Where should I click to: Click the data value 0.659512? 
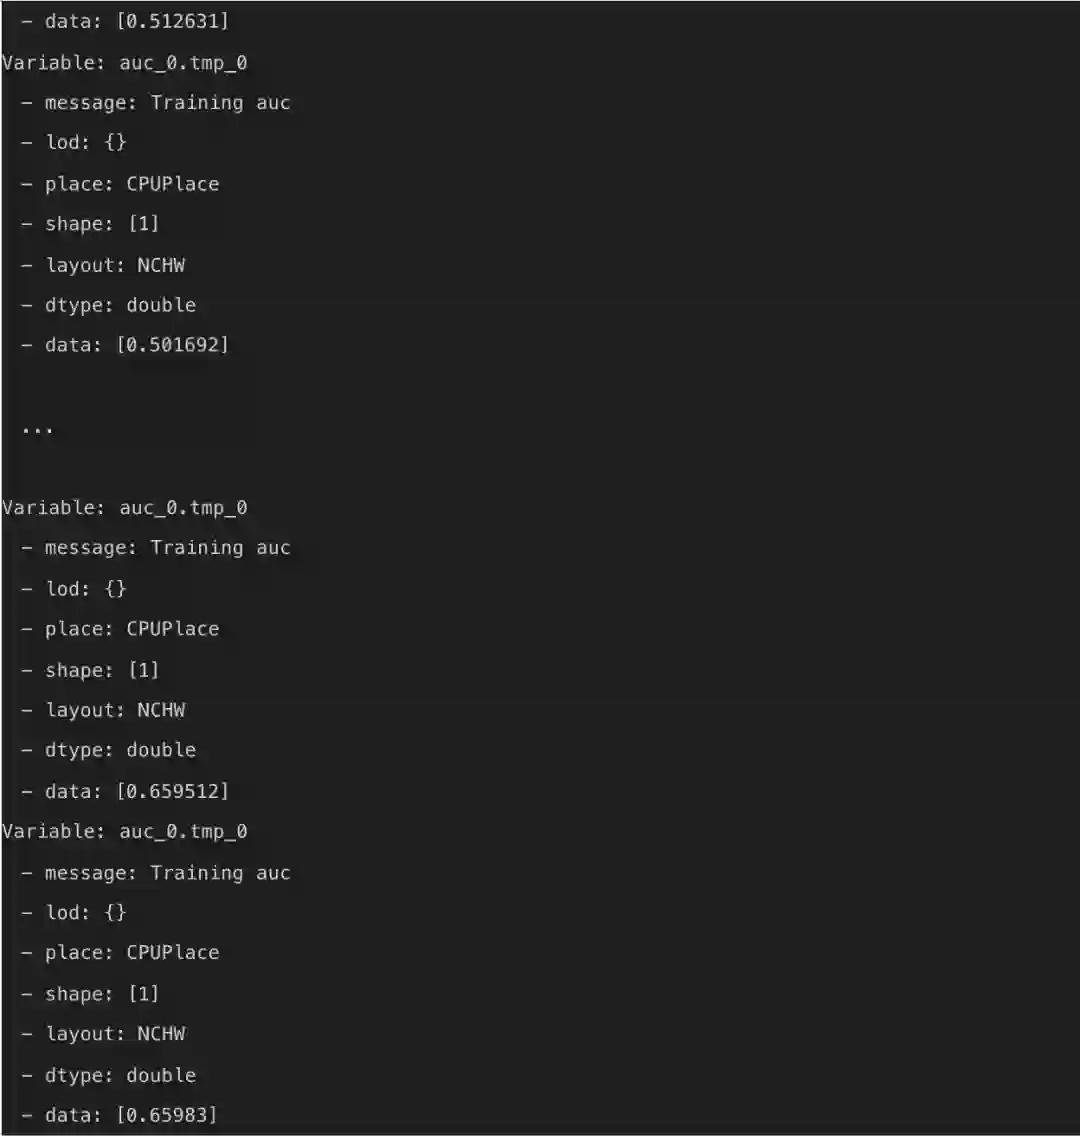click(x=173, y=791)
